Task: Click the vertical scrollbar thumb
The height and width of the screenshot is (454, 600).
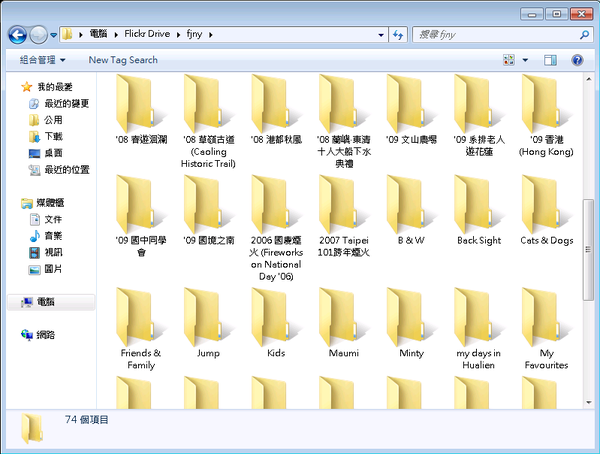Action: 589,250
